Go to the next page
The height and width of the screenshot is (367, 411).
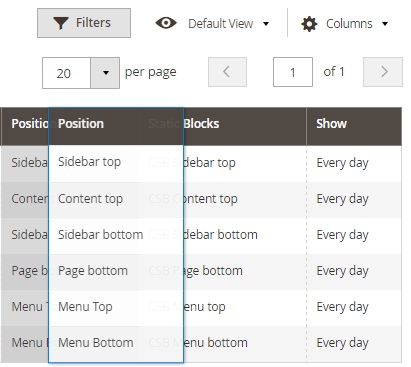pyautogui.click(x=383, y=72)
